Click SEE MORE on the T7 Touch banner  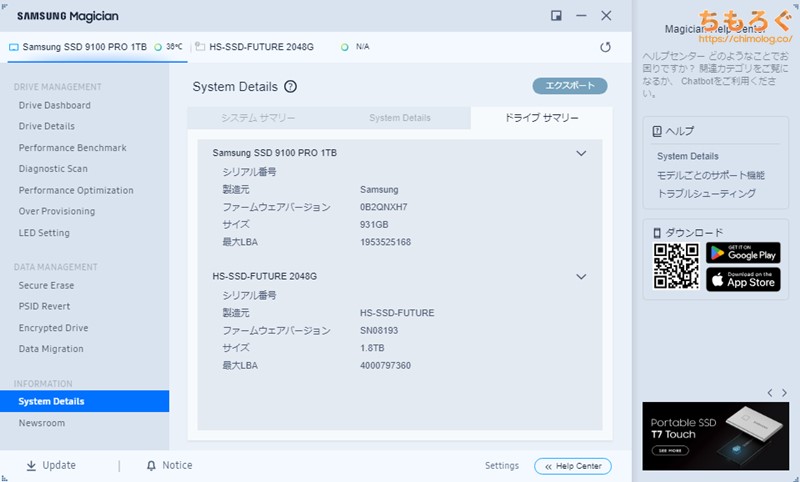click(670, 451)
